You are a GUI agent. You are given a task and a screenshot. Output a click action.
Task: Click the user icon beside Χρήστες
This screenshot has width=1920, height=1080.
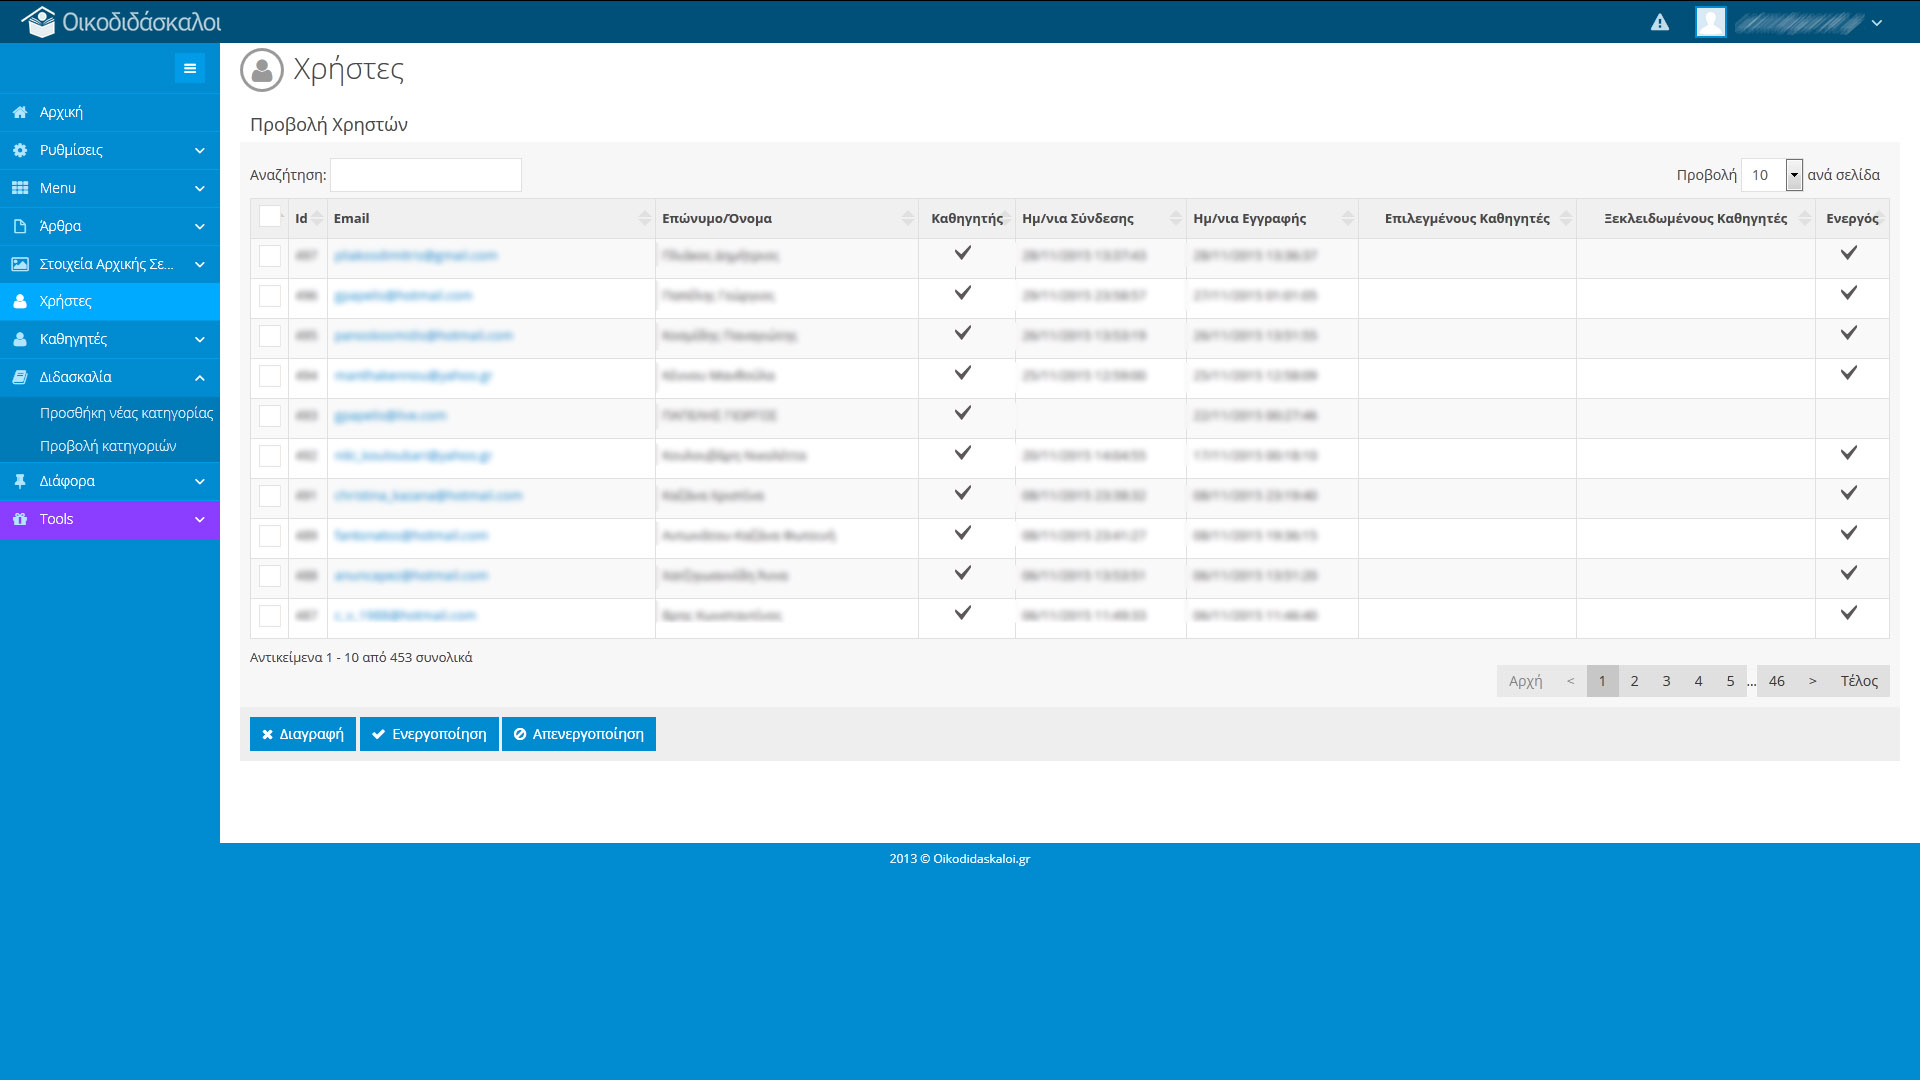coord(20,301)
